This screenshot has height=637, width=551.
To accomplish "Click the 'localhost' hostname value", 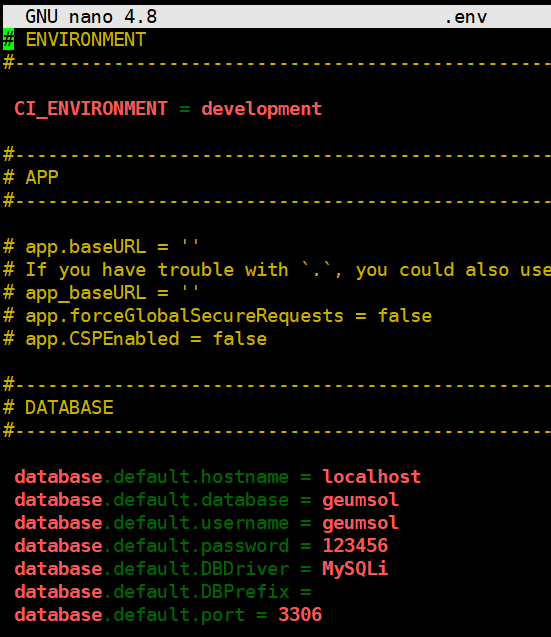I will [372, 477].
